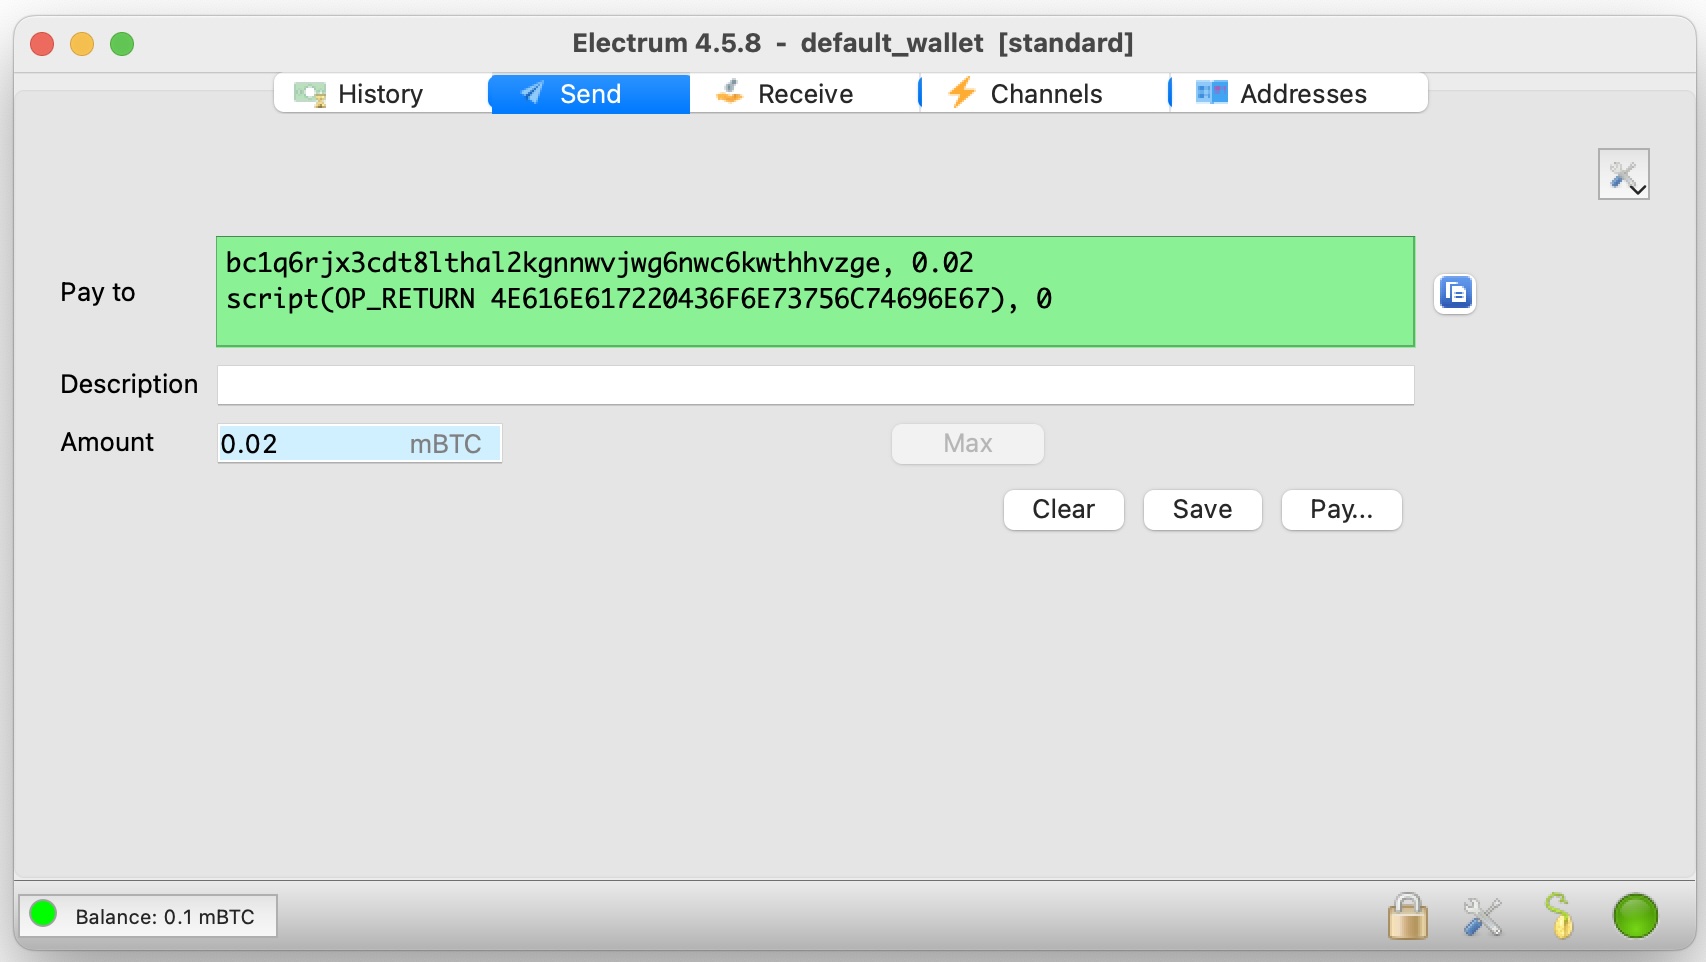1706x962 pixels.
Task: Click the History tab banknote icon
Action: pos(310,94)
